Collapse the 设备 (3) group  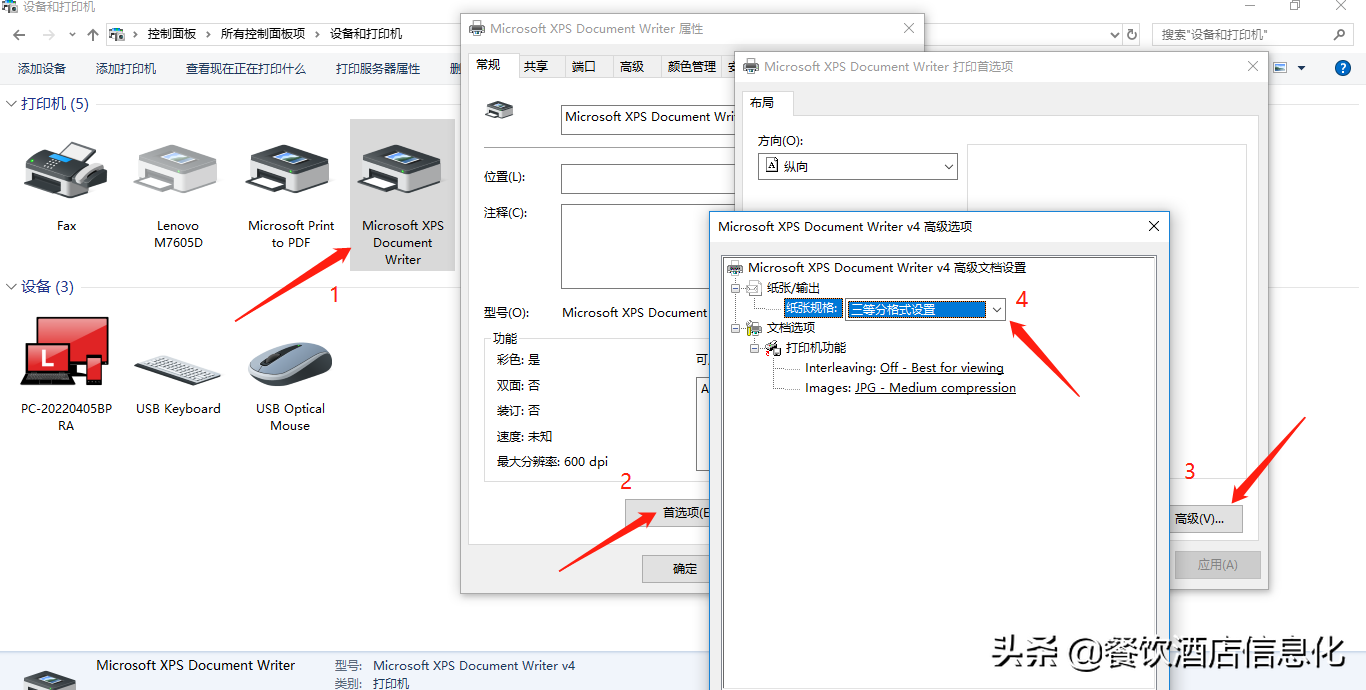click(12, 287)
